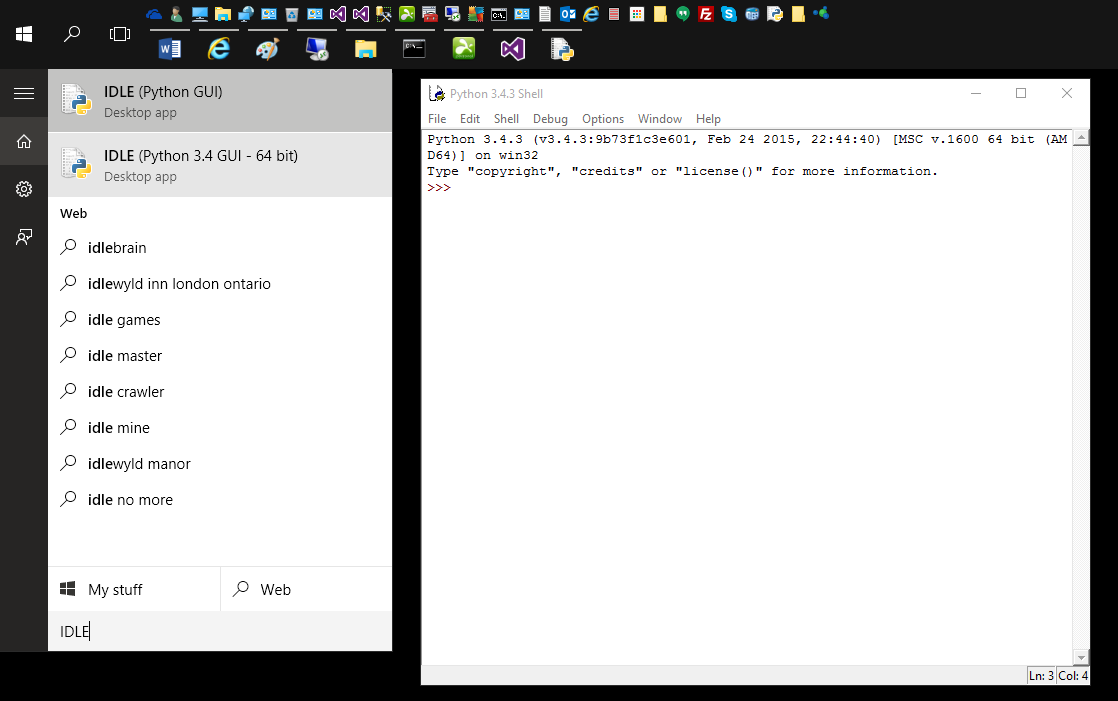Close the Python 3.4.3 Shell window

(x=1067, y=93)
